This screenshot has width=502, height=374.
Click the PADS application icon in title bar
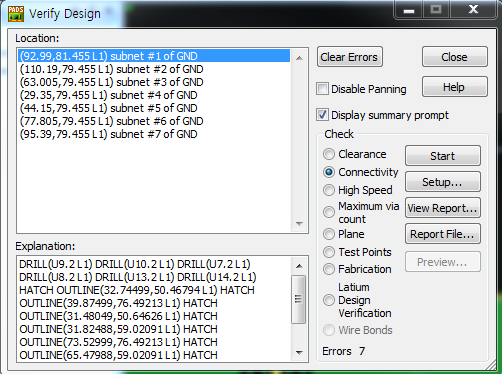click(x=16, y=14)
